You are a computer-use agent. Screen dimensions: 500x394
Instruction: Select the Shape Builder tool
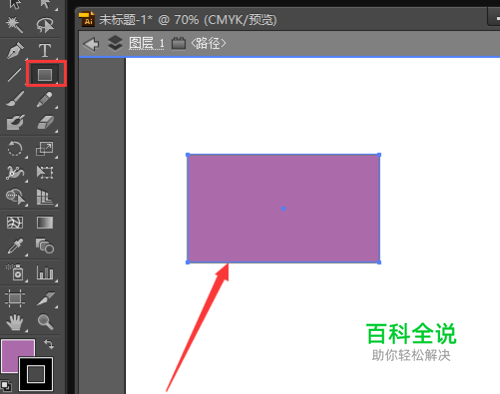[15, 197]
